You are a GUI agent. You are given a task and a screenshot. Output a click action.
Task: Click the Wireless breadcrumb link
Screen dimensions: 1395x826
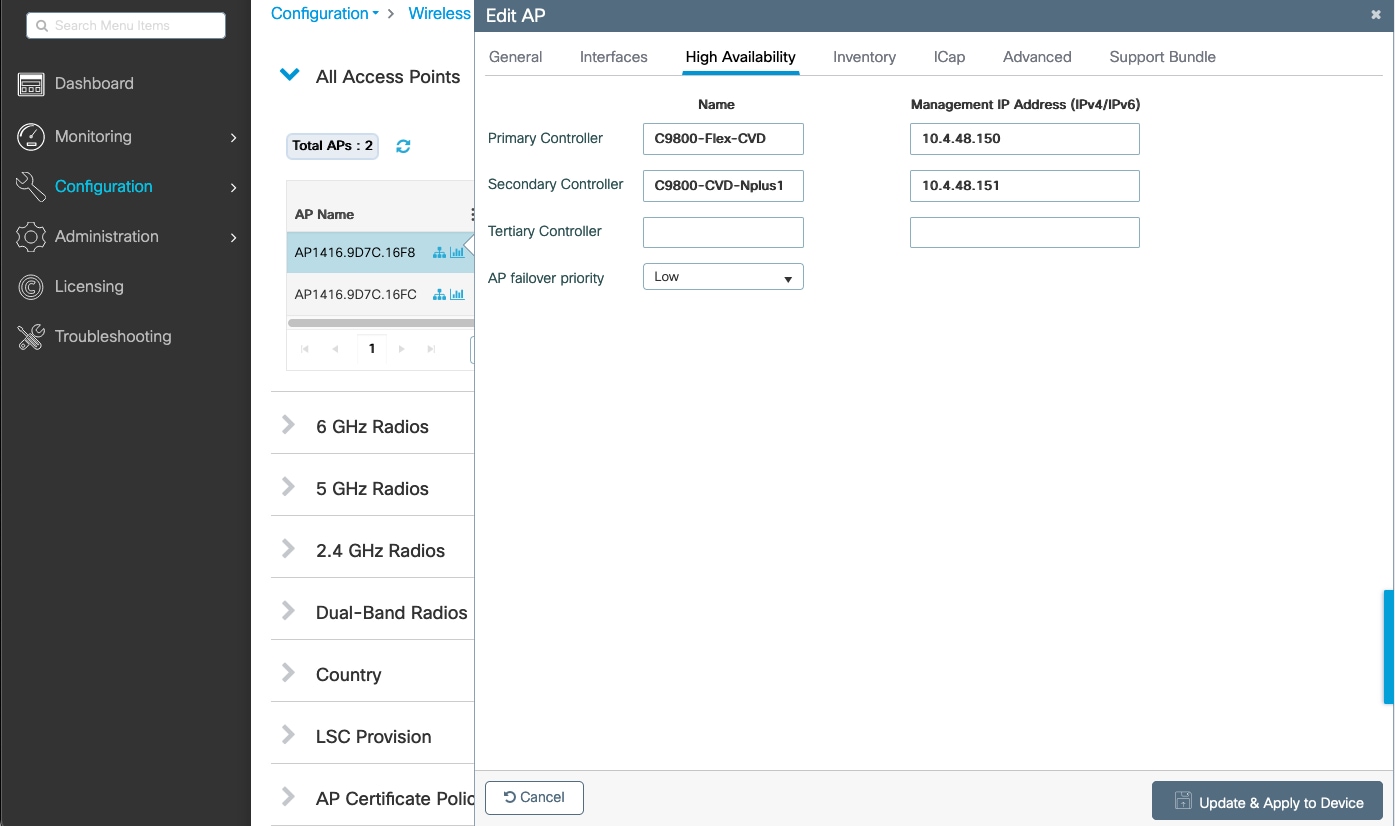[439, 14]
